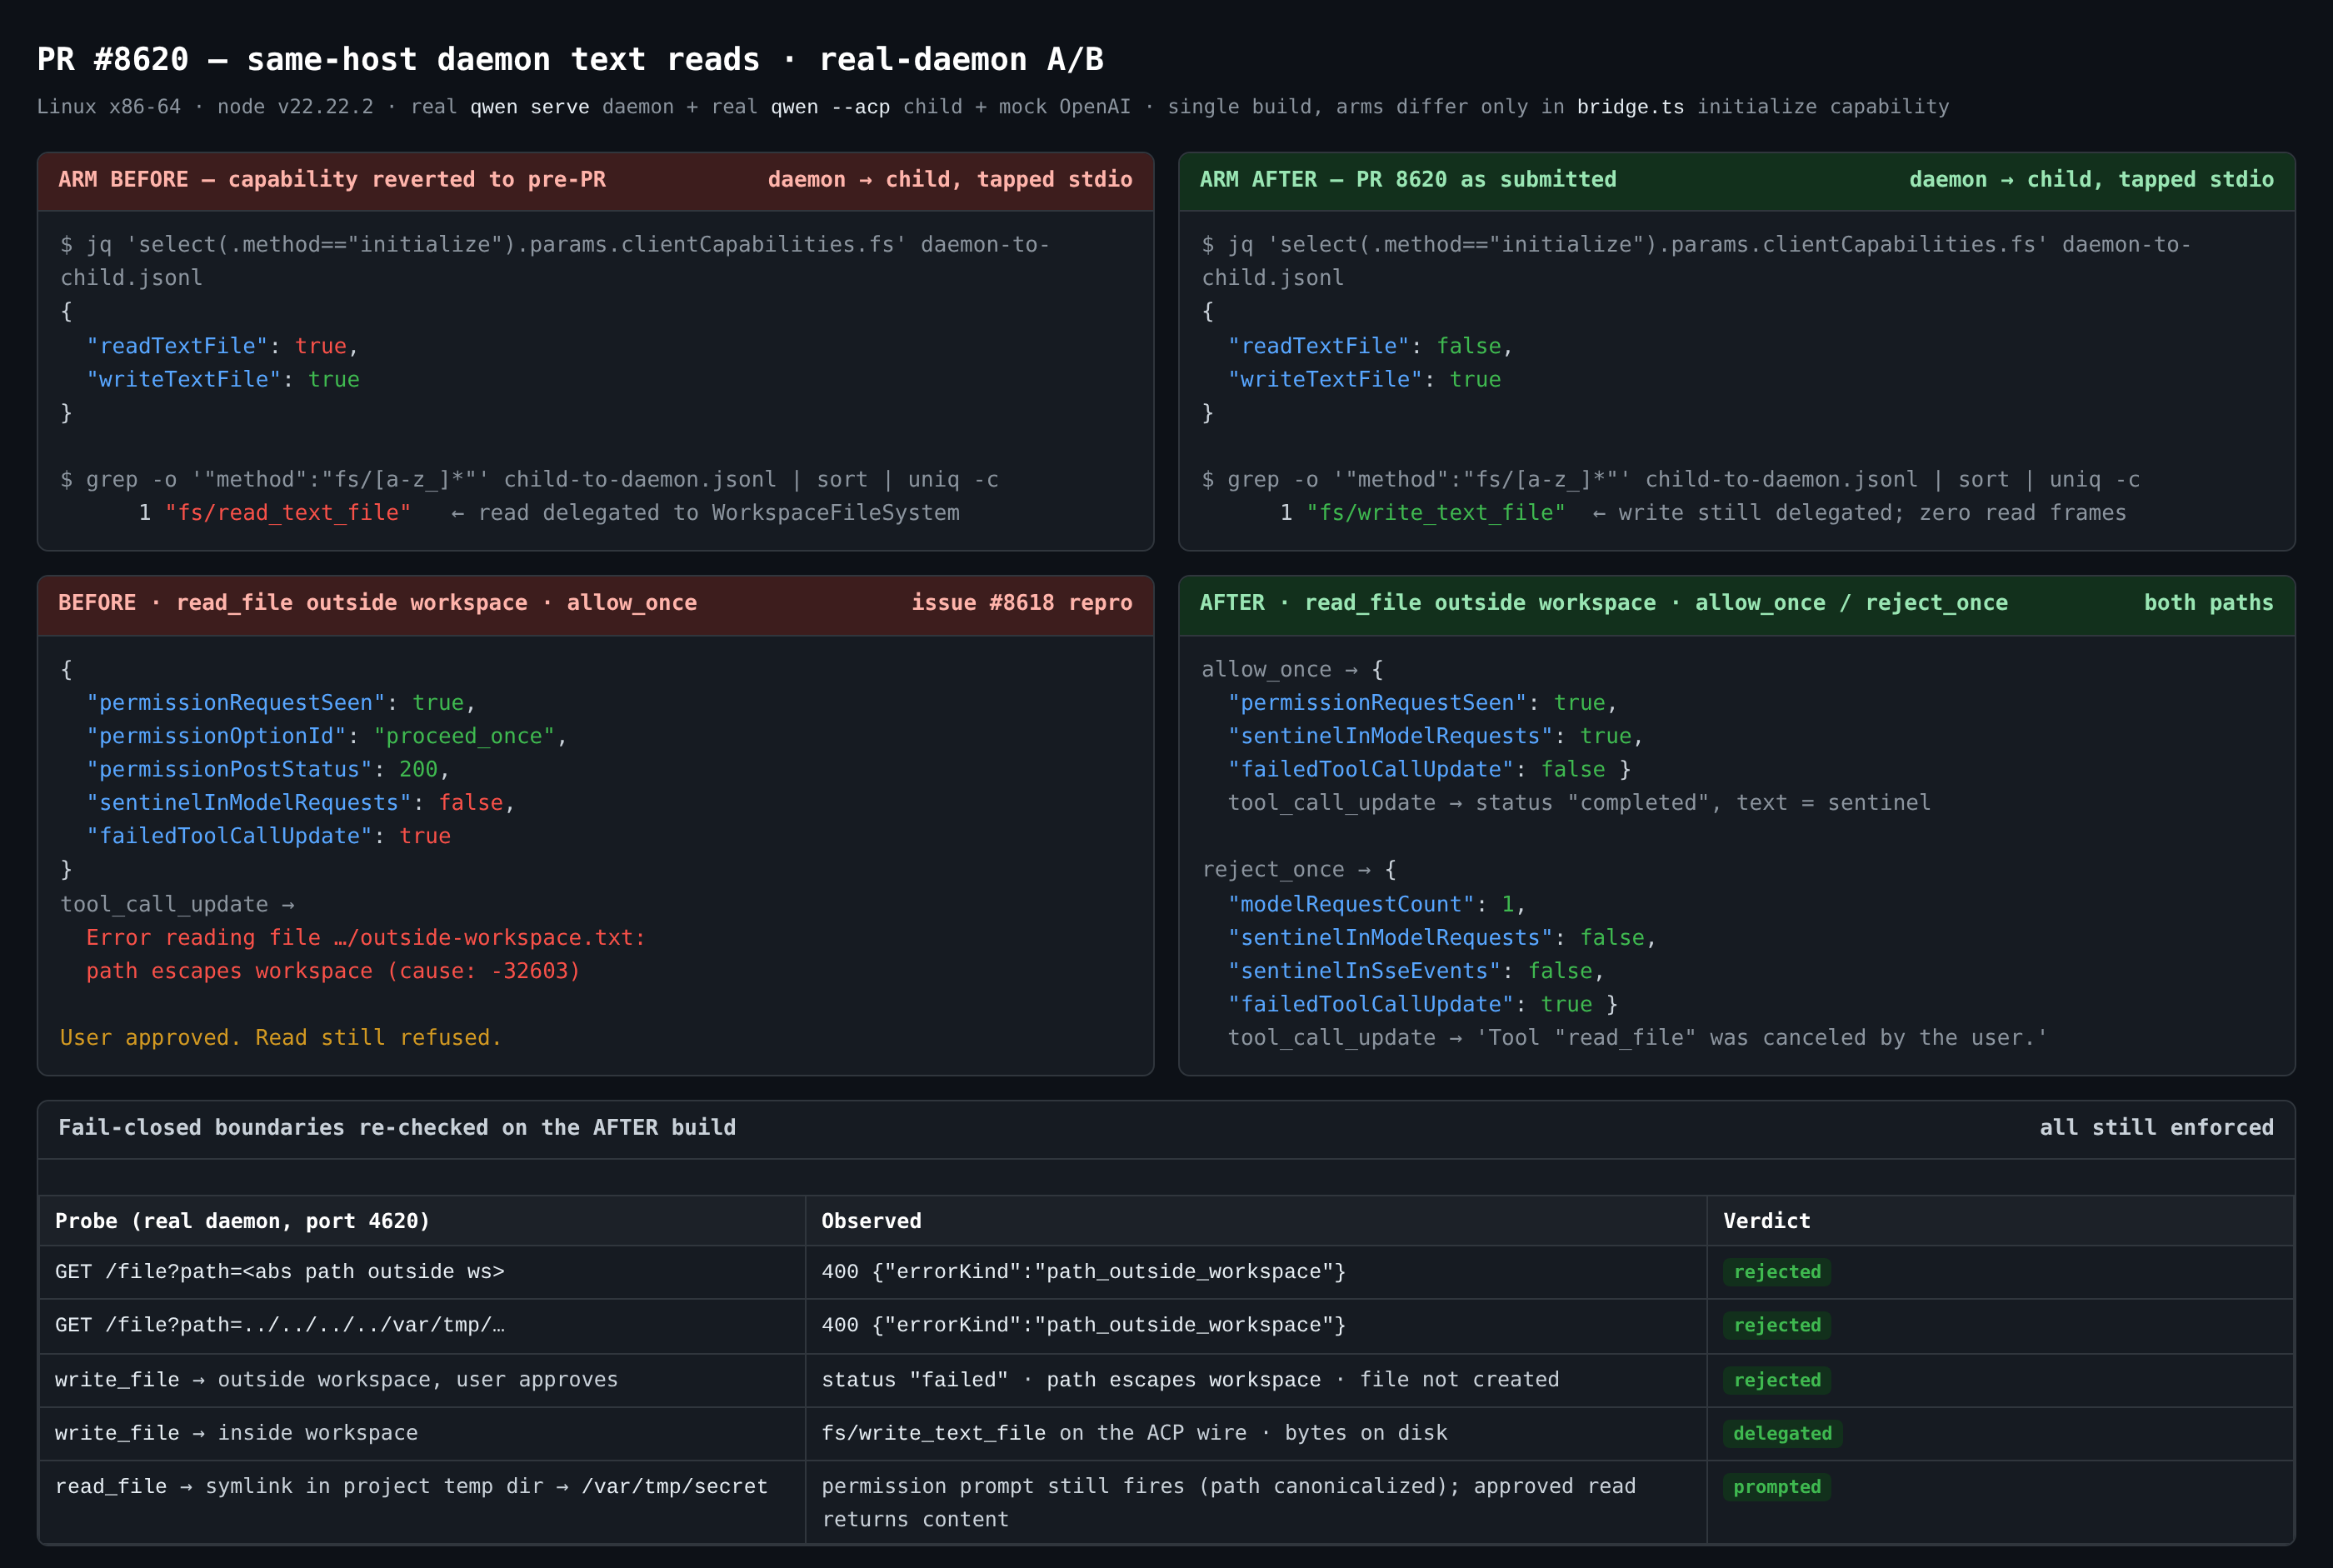Select the probe "read_file → symlink in project temp dir"
Screen dimensions: 2333x1568
pyautogui.click(x=411, y=1487)
